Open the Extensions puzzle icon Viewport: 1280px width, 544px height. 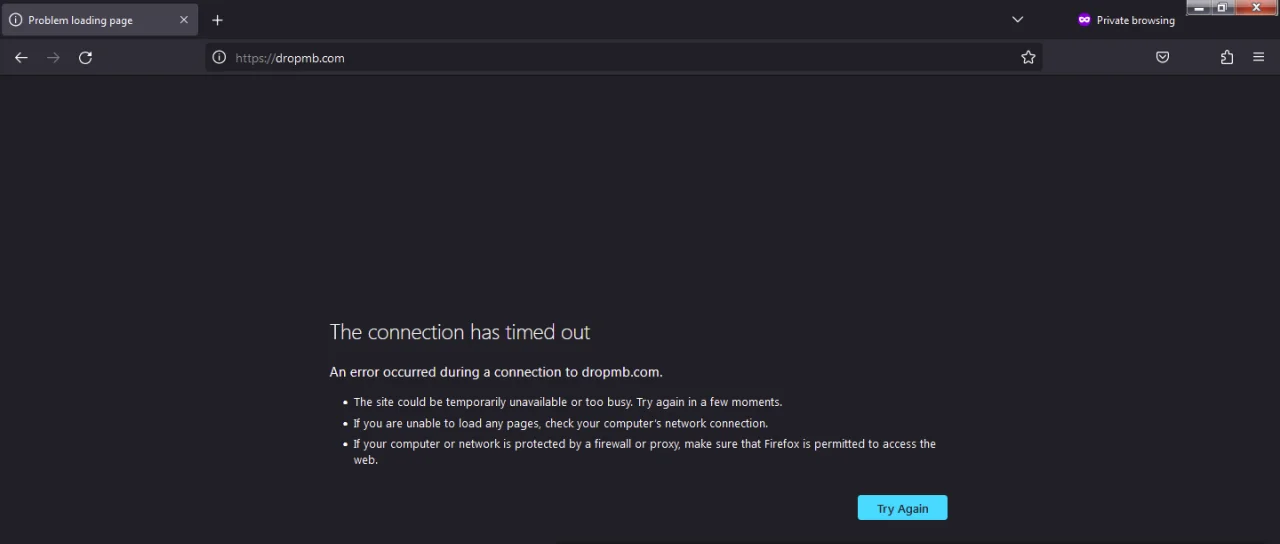pos(1227,58)
